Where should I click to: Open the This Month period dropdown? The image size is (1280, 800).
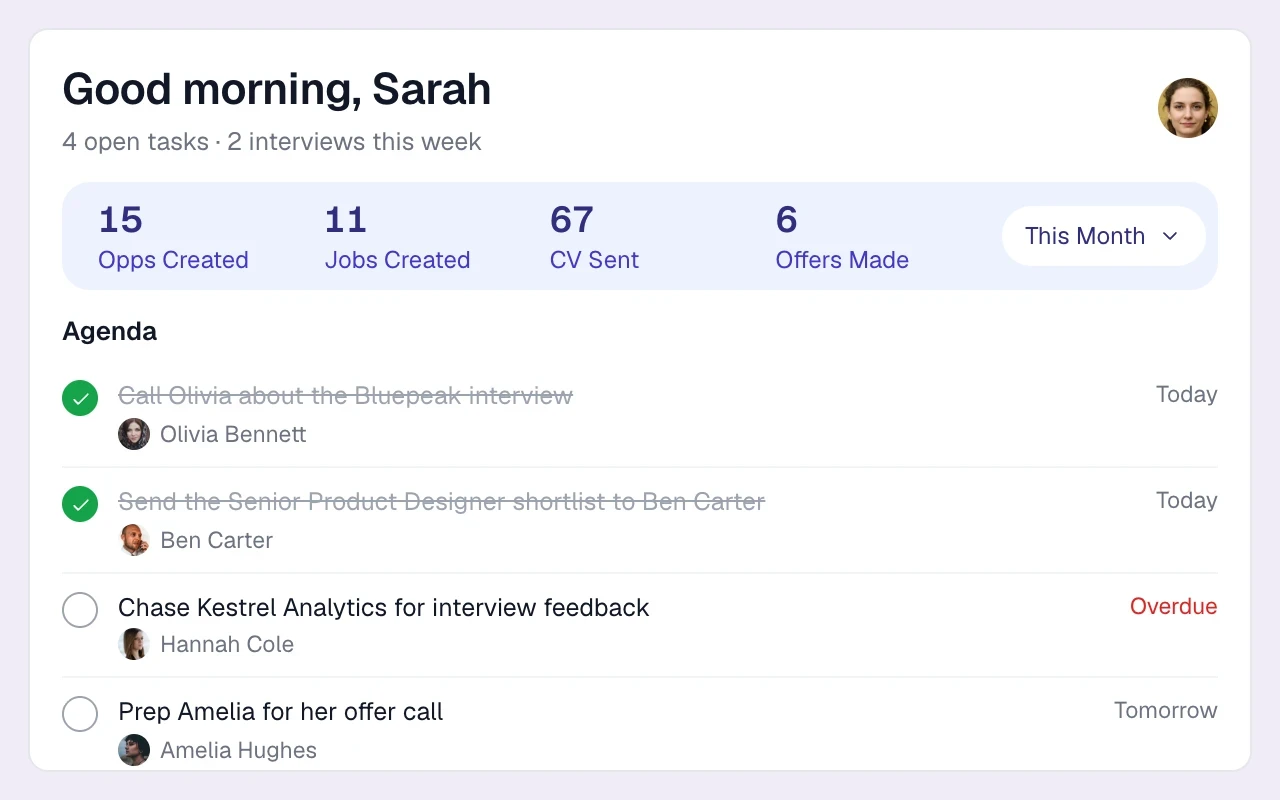coord(1104,236)
